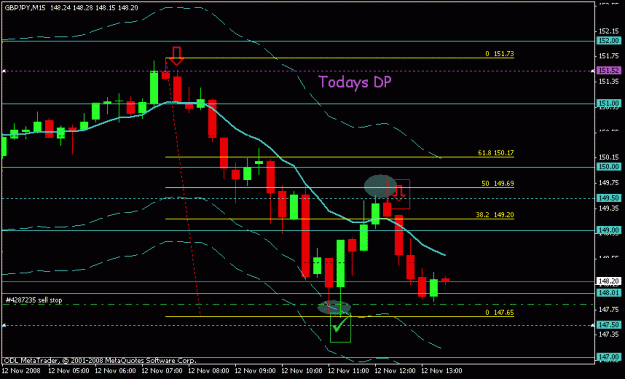Click the '12 Nov 09:00' time label
The width and height of the screenshot is (625, 379).
click(x=255, y=371)
